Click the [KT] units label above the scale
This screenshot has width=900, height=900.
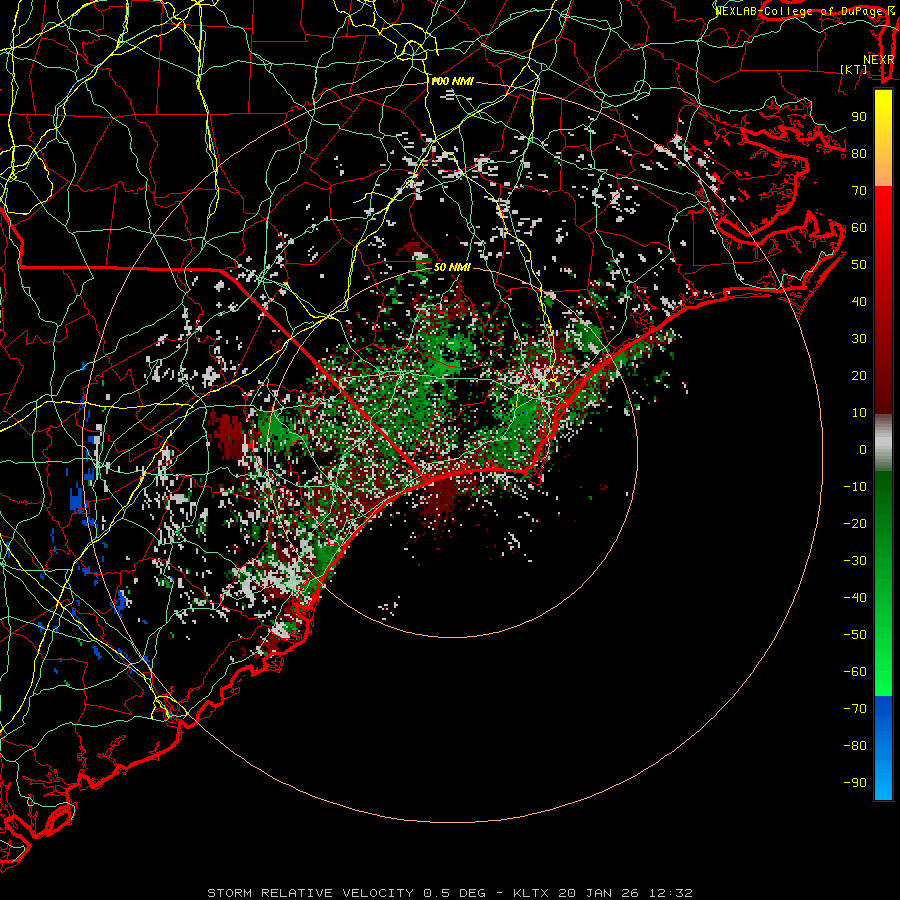click(854, 69)
